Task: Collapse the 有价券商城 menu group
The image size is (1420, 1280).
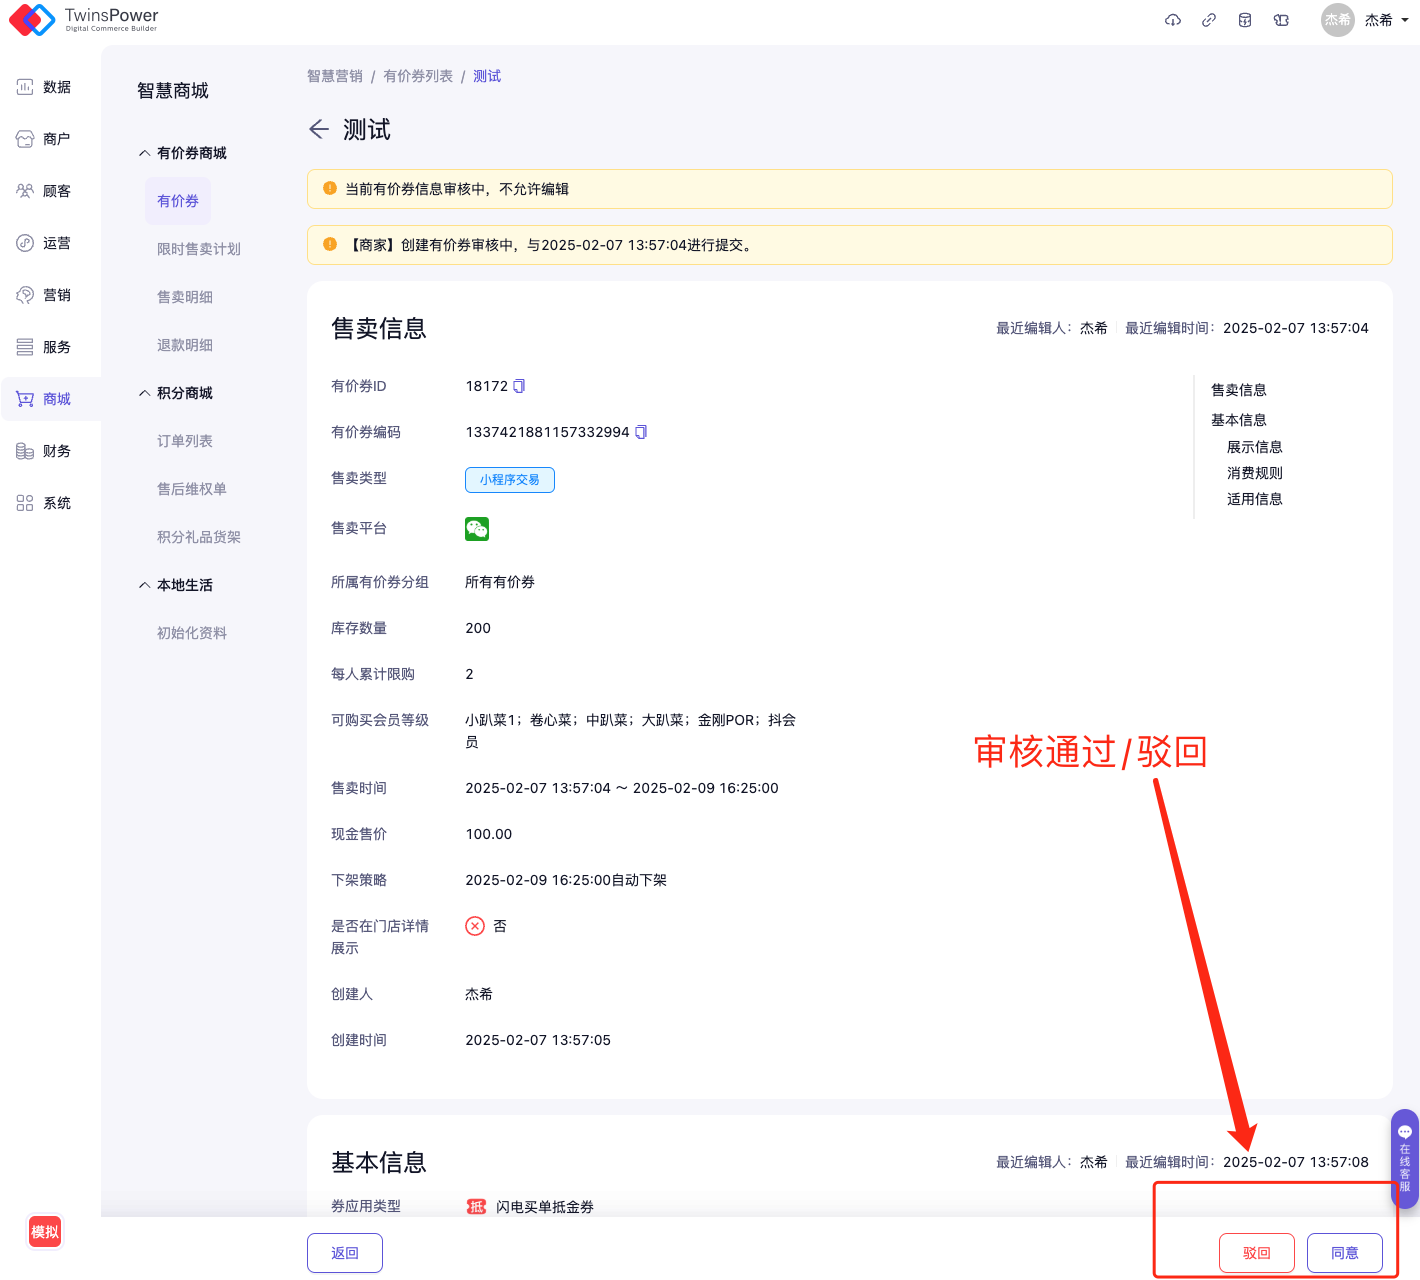Action: tap(145, 153)
